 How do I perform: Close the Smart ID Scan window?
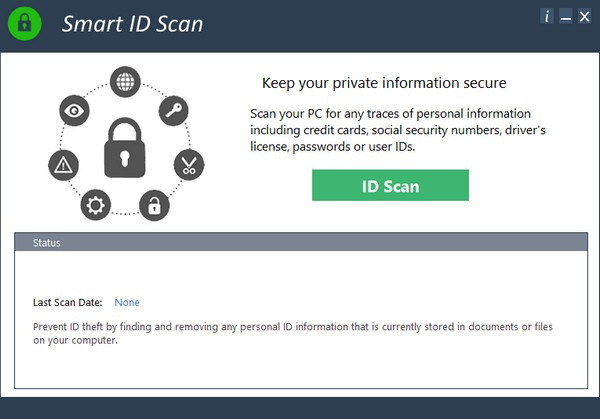tap(584, 16)
